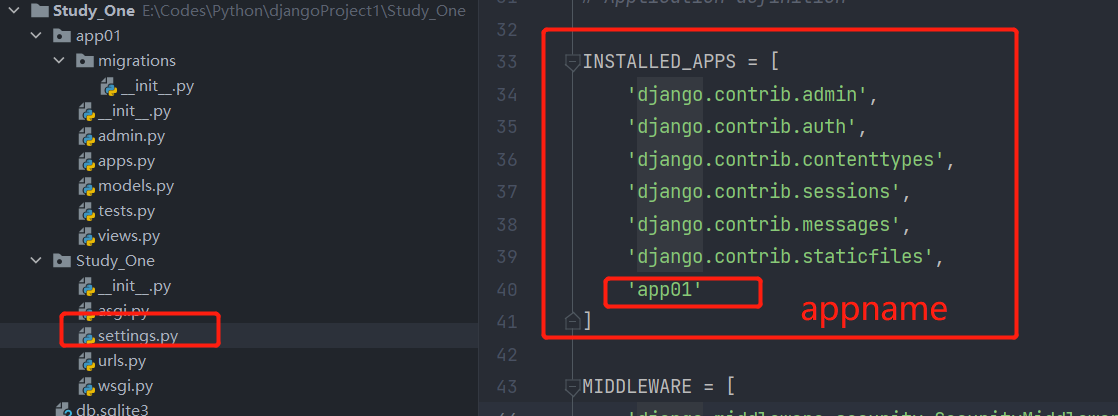The height and width of the screenshot is (416, 1118).
Task: Collapse the migrations folder chevron
Action: point(60,61)
